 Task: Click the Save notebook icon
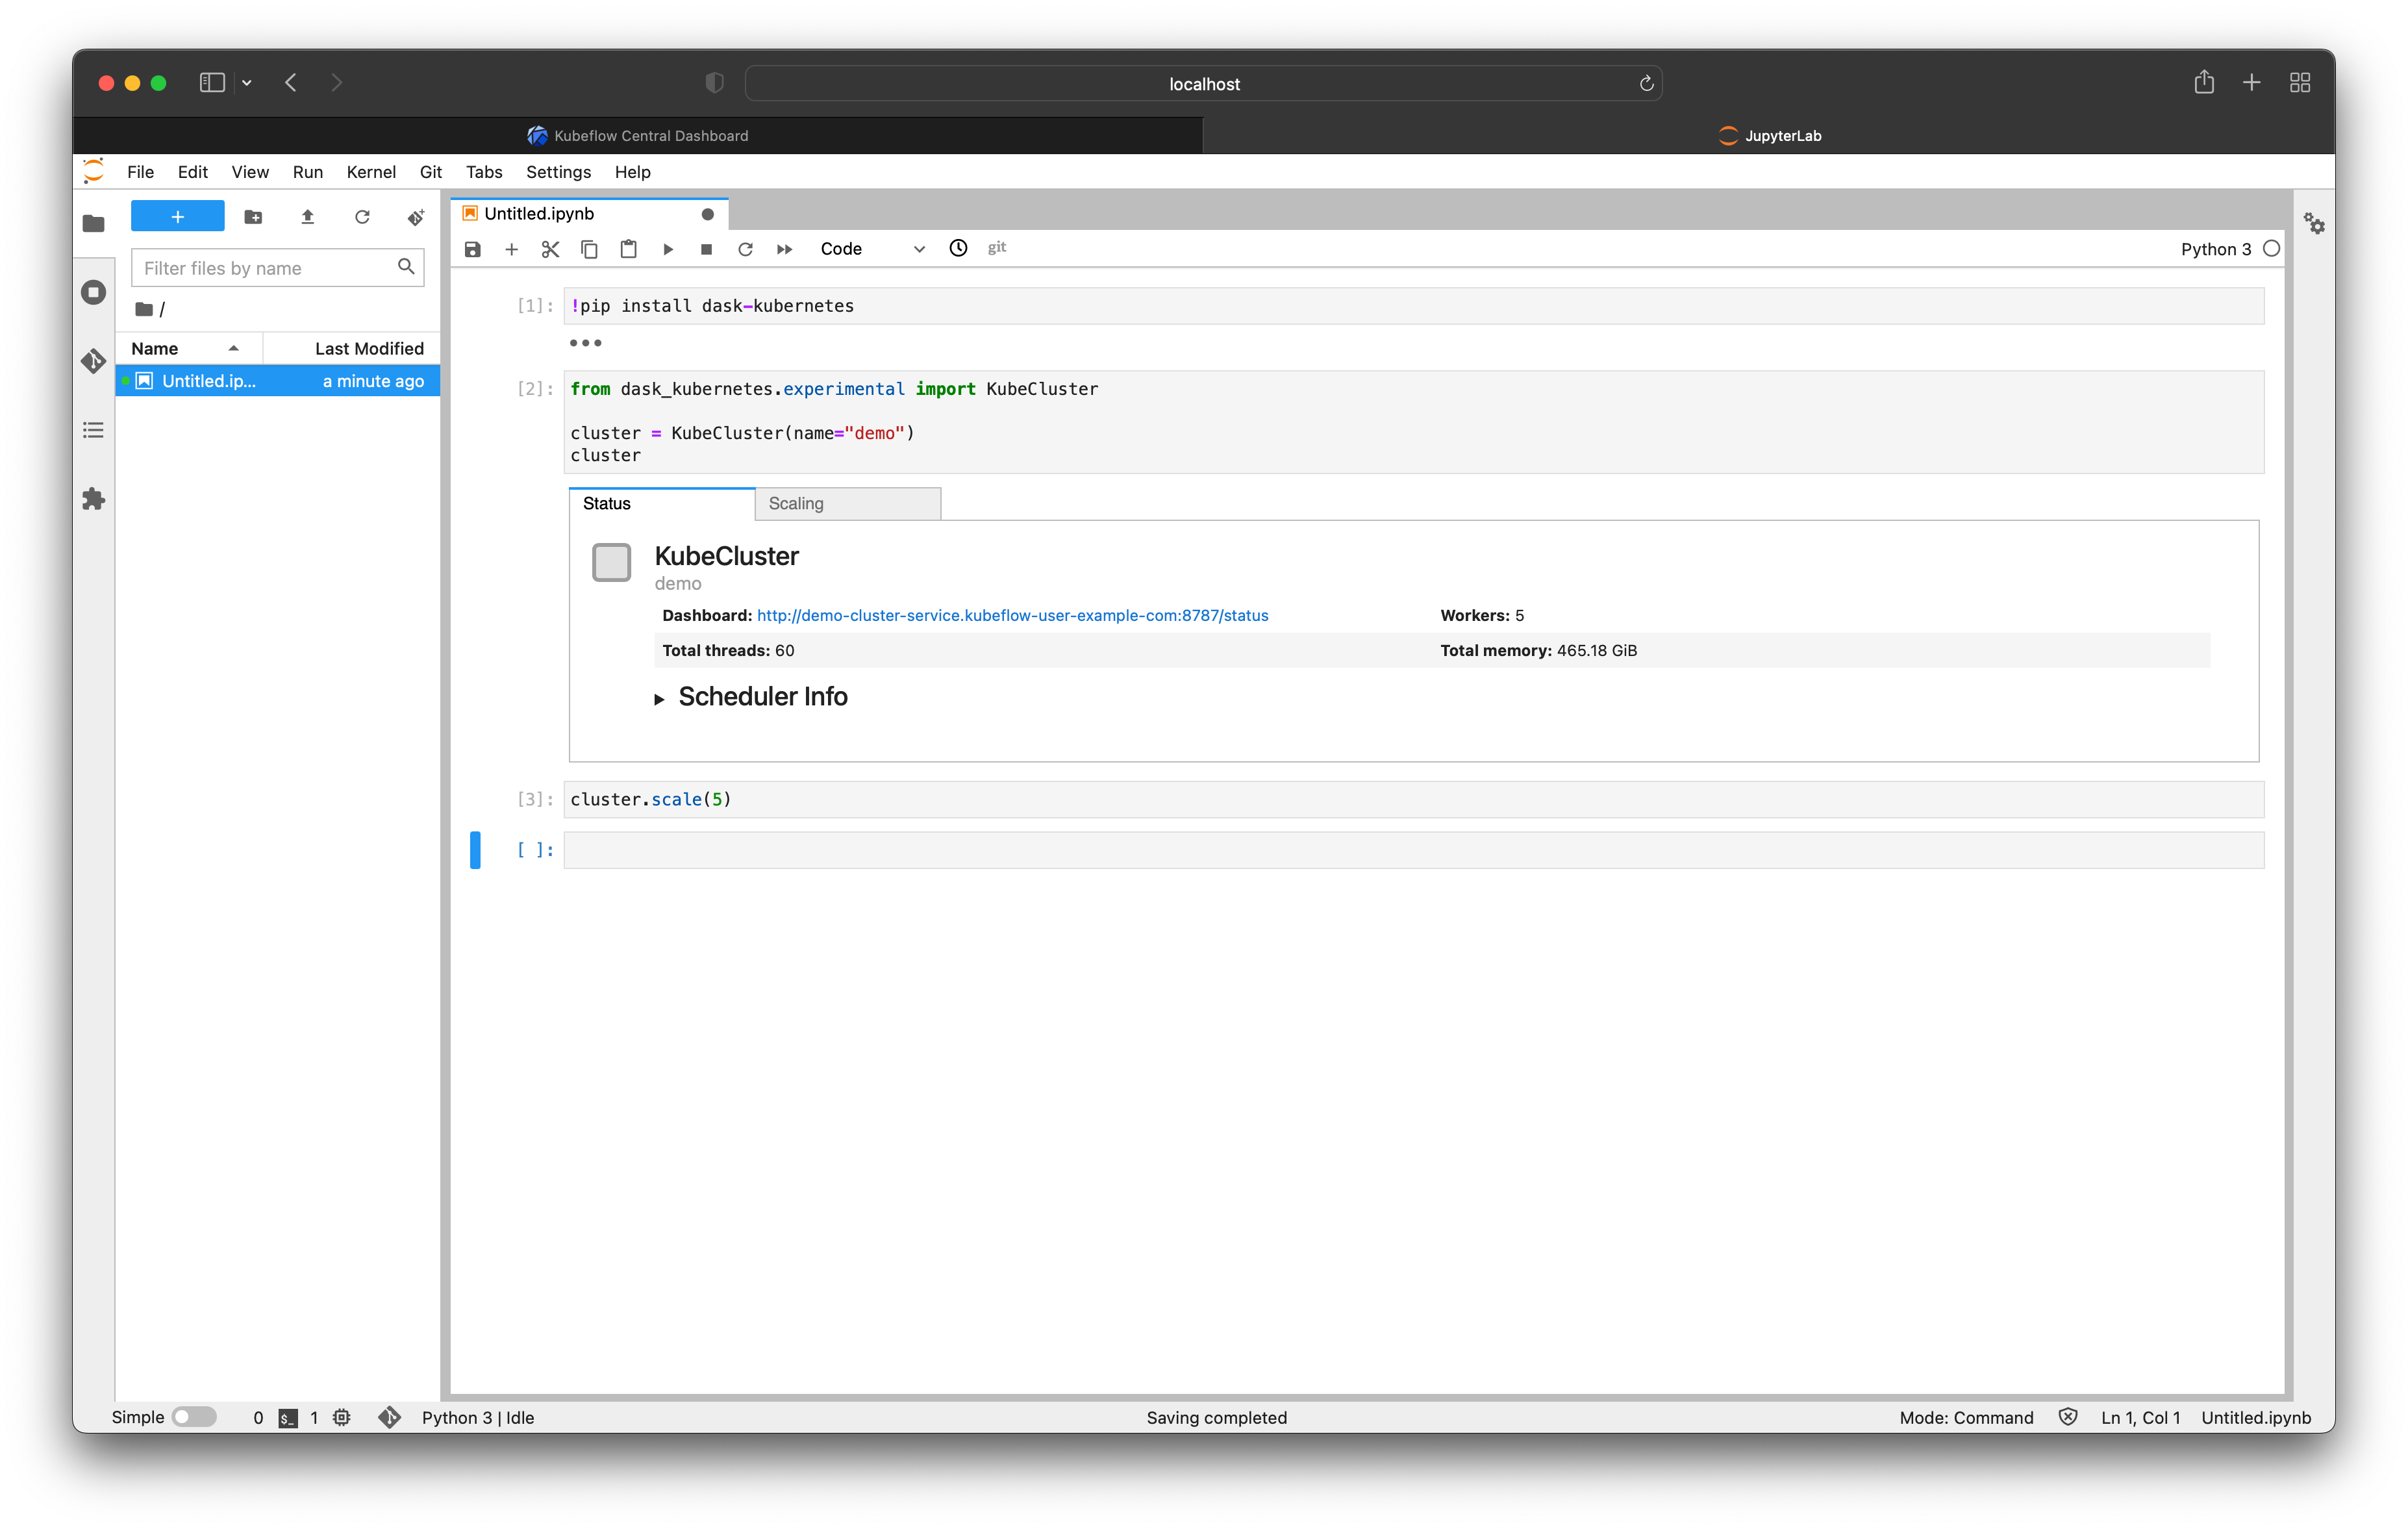click(x=473, y=249)
